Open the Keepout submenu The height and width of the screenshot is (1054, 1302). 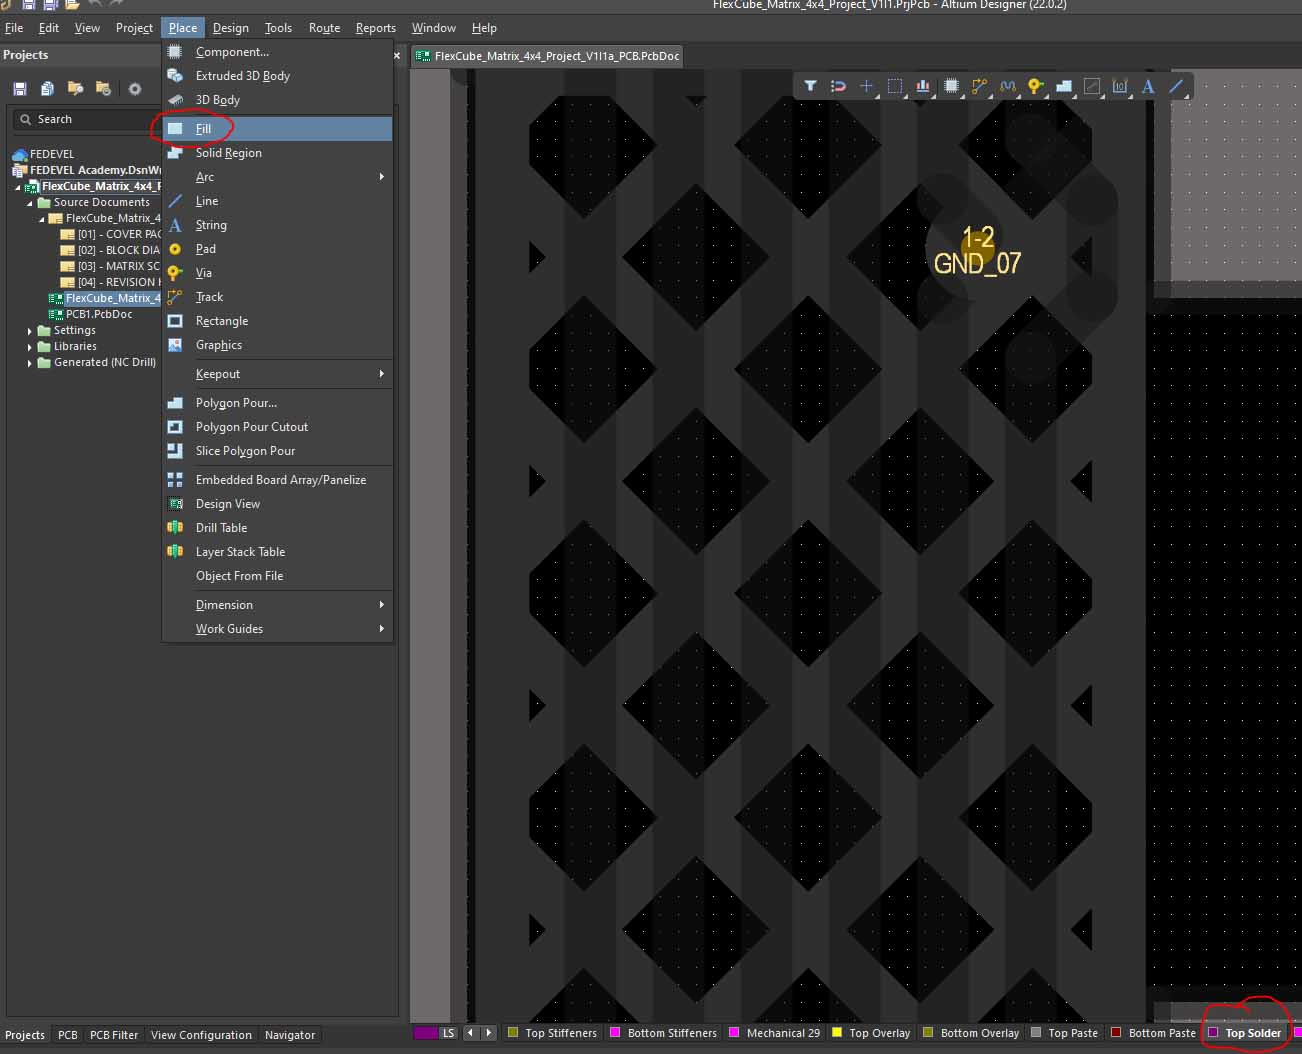tap(218, 374)
